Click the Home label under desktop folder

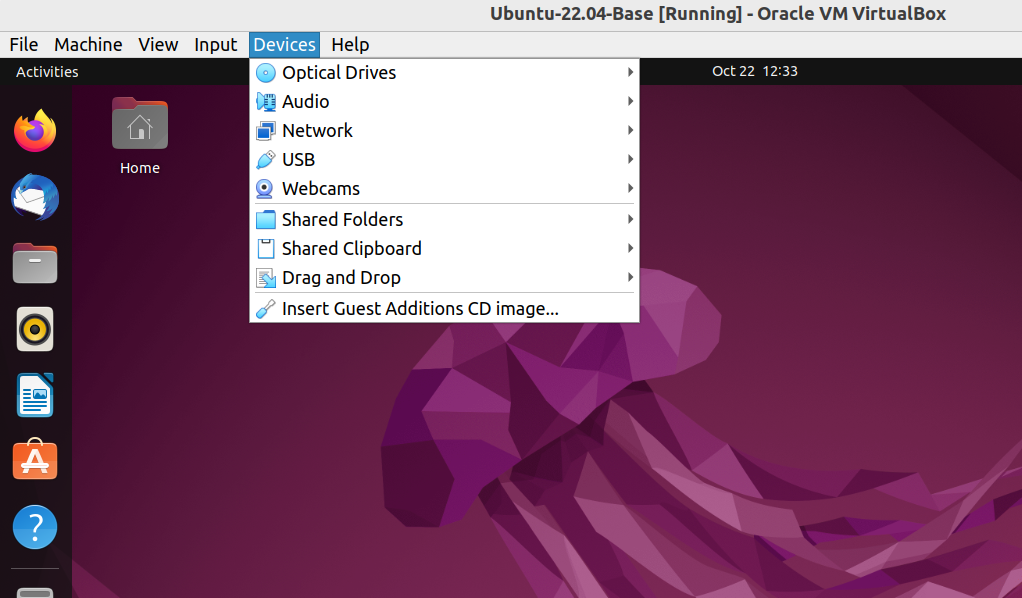139,168
